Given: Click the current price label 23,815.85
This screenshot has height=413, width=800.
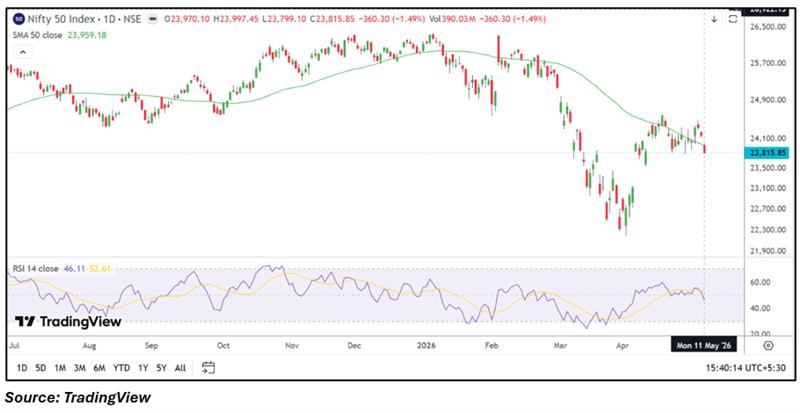Looking at the screenshot, I should point(769,153).
